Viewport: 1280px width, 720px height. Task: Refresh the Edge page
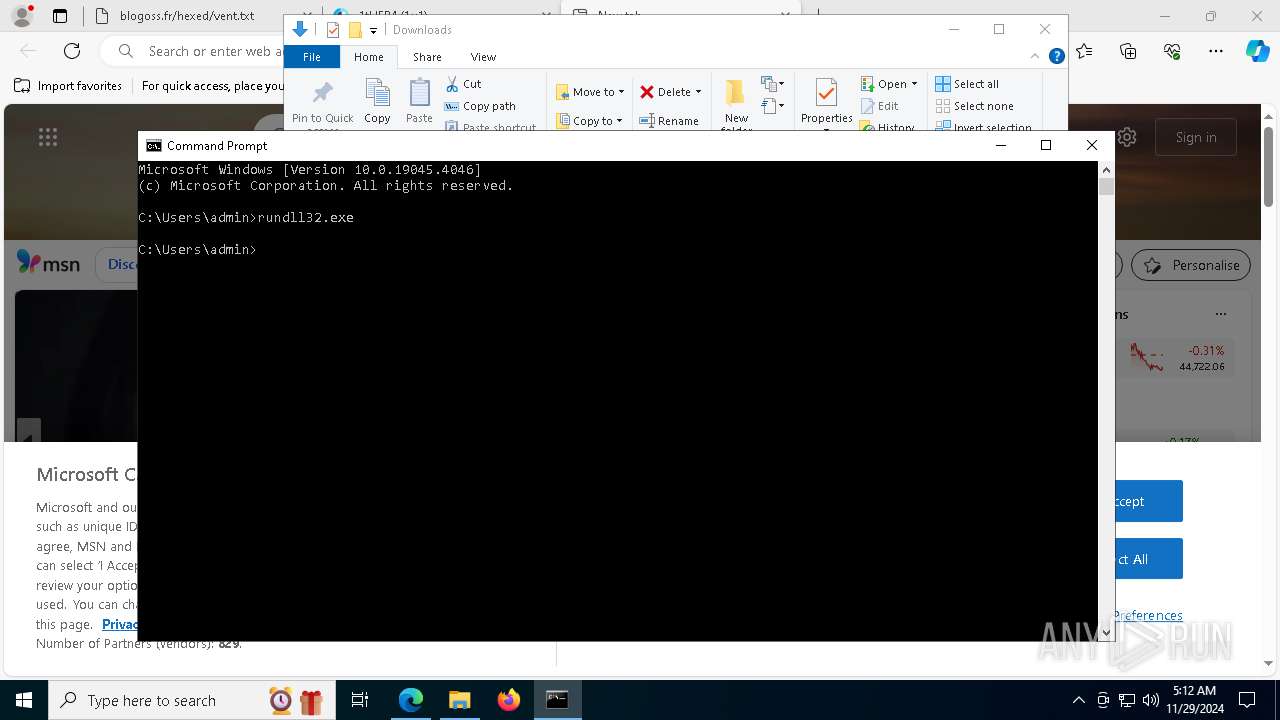[72, 51]
